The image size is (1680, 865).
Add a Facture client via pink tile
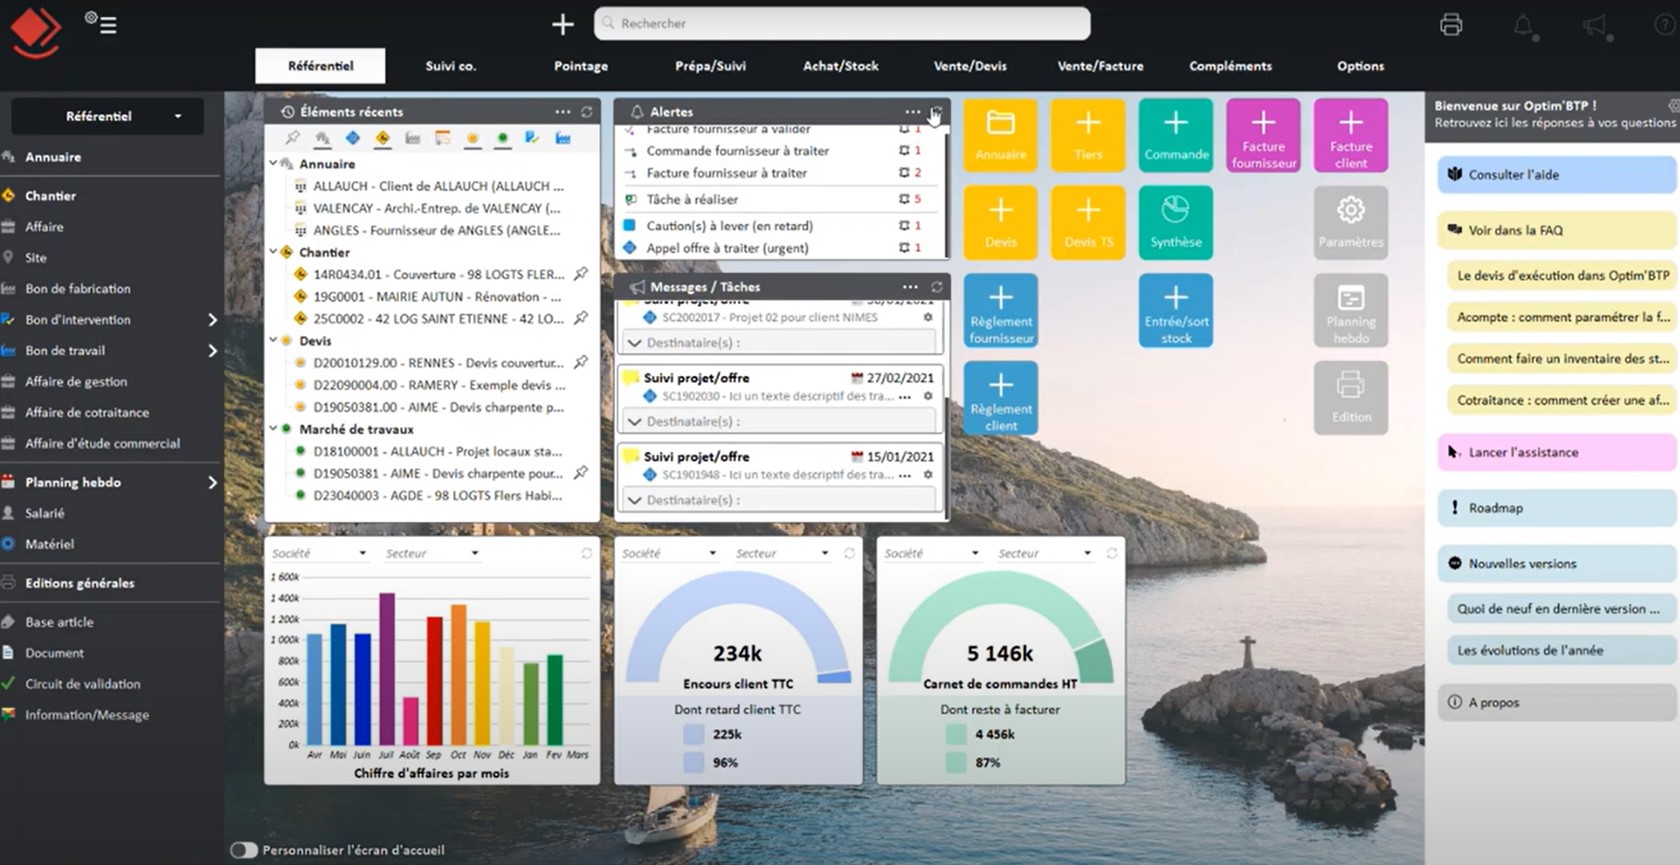coord(1351,135)
